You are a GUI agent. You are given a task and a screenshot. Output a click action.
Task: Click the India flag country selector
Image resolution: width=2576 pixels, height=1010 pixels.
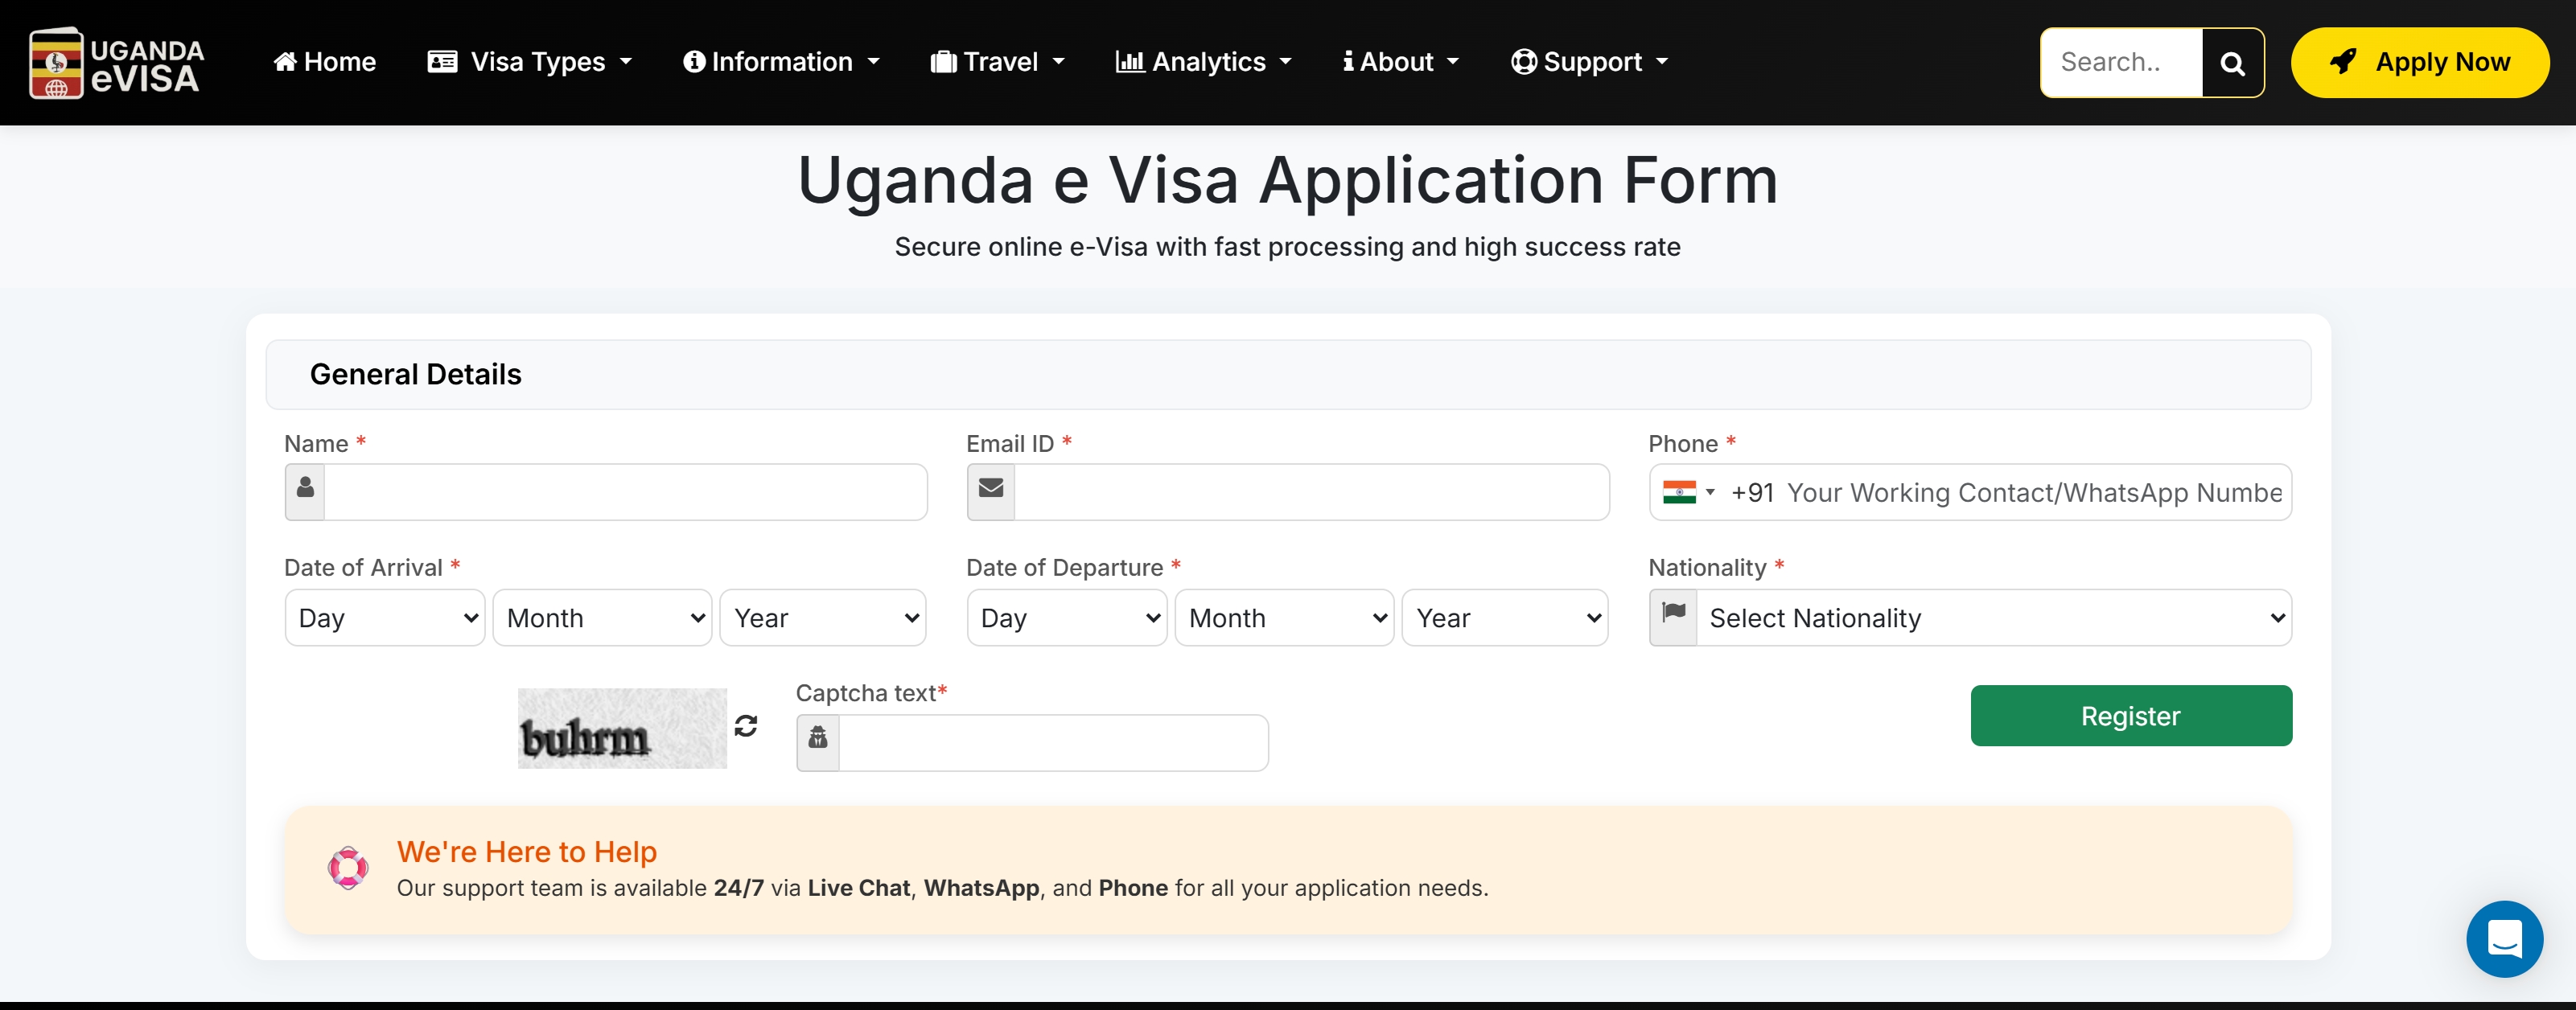click(1688, 492)
